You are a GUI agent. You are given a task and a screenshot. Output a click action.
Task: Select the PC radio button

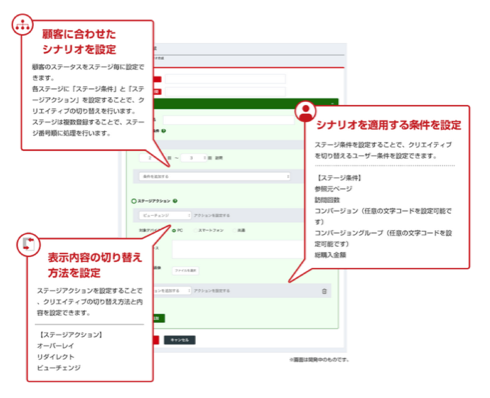pos(174,230)
